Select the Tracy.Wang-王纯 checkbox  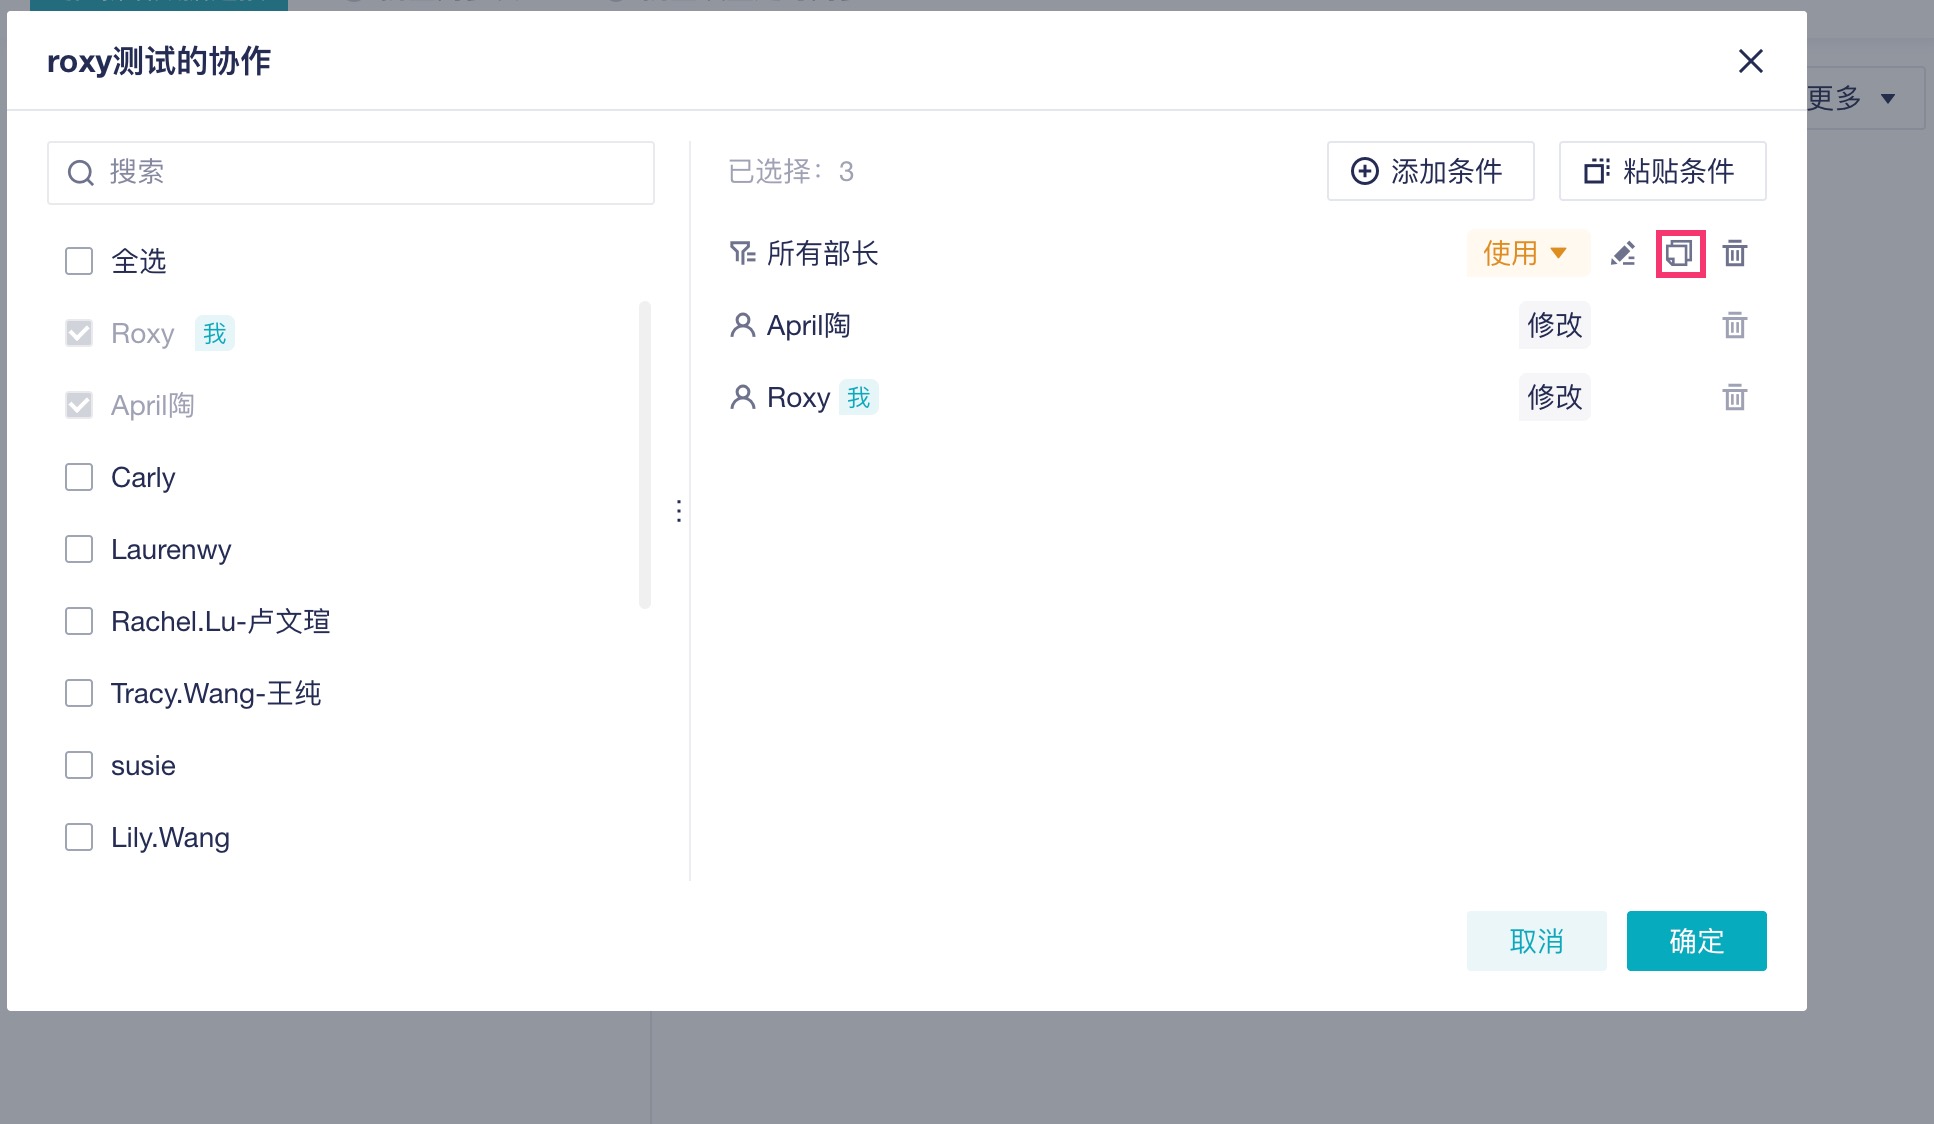pyautogui.click(x=79, y=694)
